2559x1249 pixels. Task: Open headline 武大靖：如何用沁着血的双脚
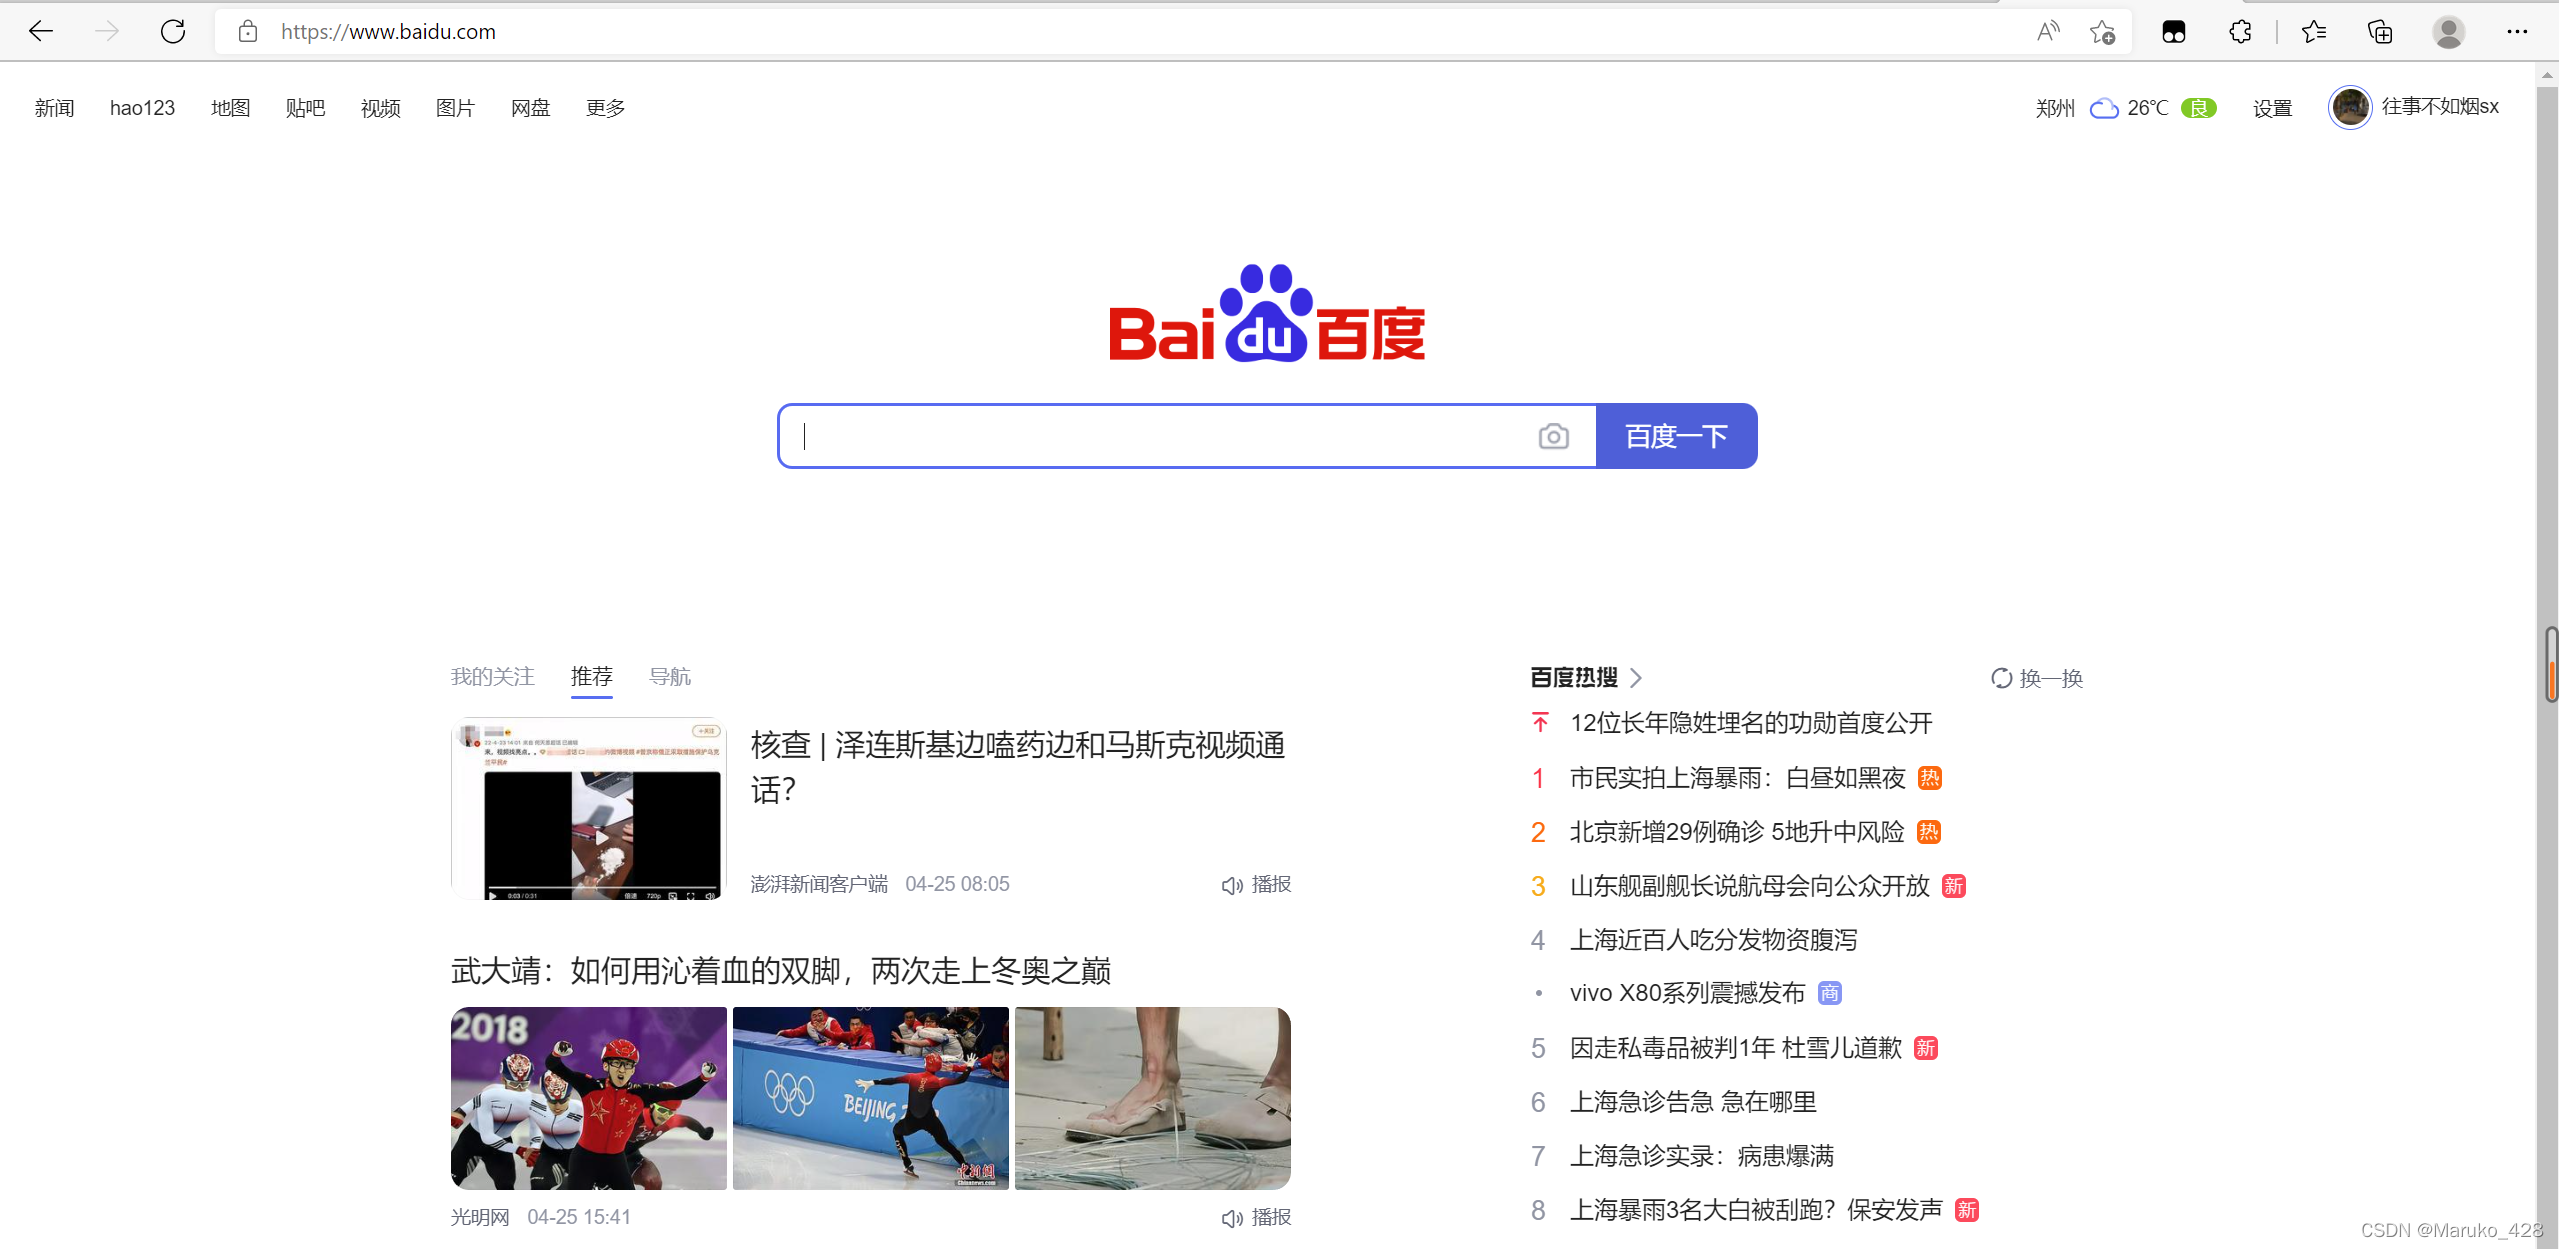(x=780, y=970)
